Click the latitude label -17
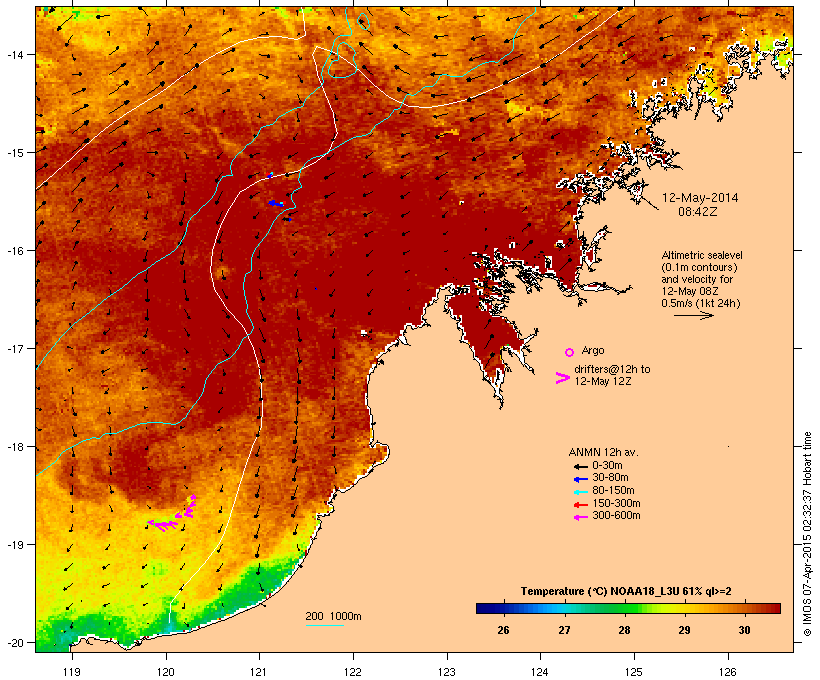820x680 pixels. point(15,348)
